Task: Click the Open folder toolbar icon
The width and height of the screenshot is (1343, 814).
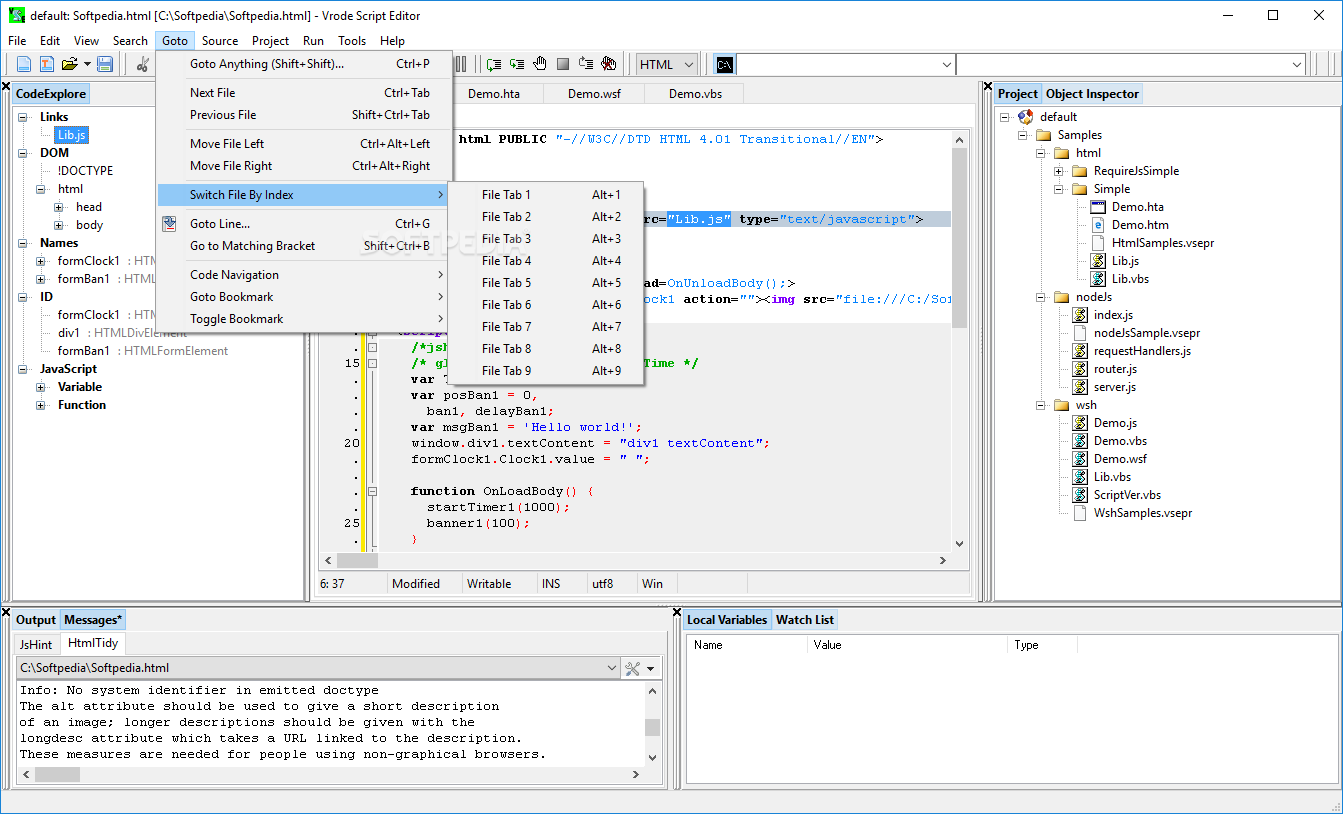Action: coord(69,64)
